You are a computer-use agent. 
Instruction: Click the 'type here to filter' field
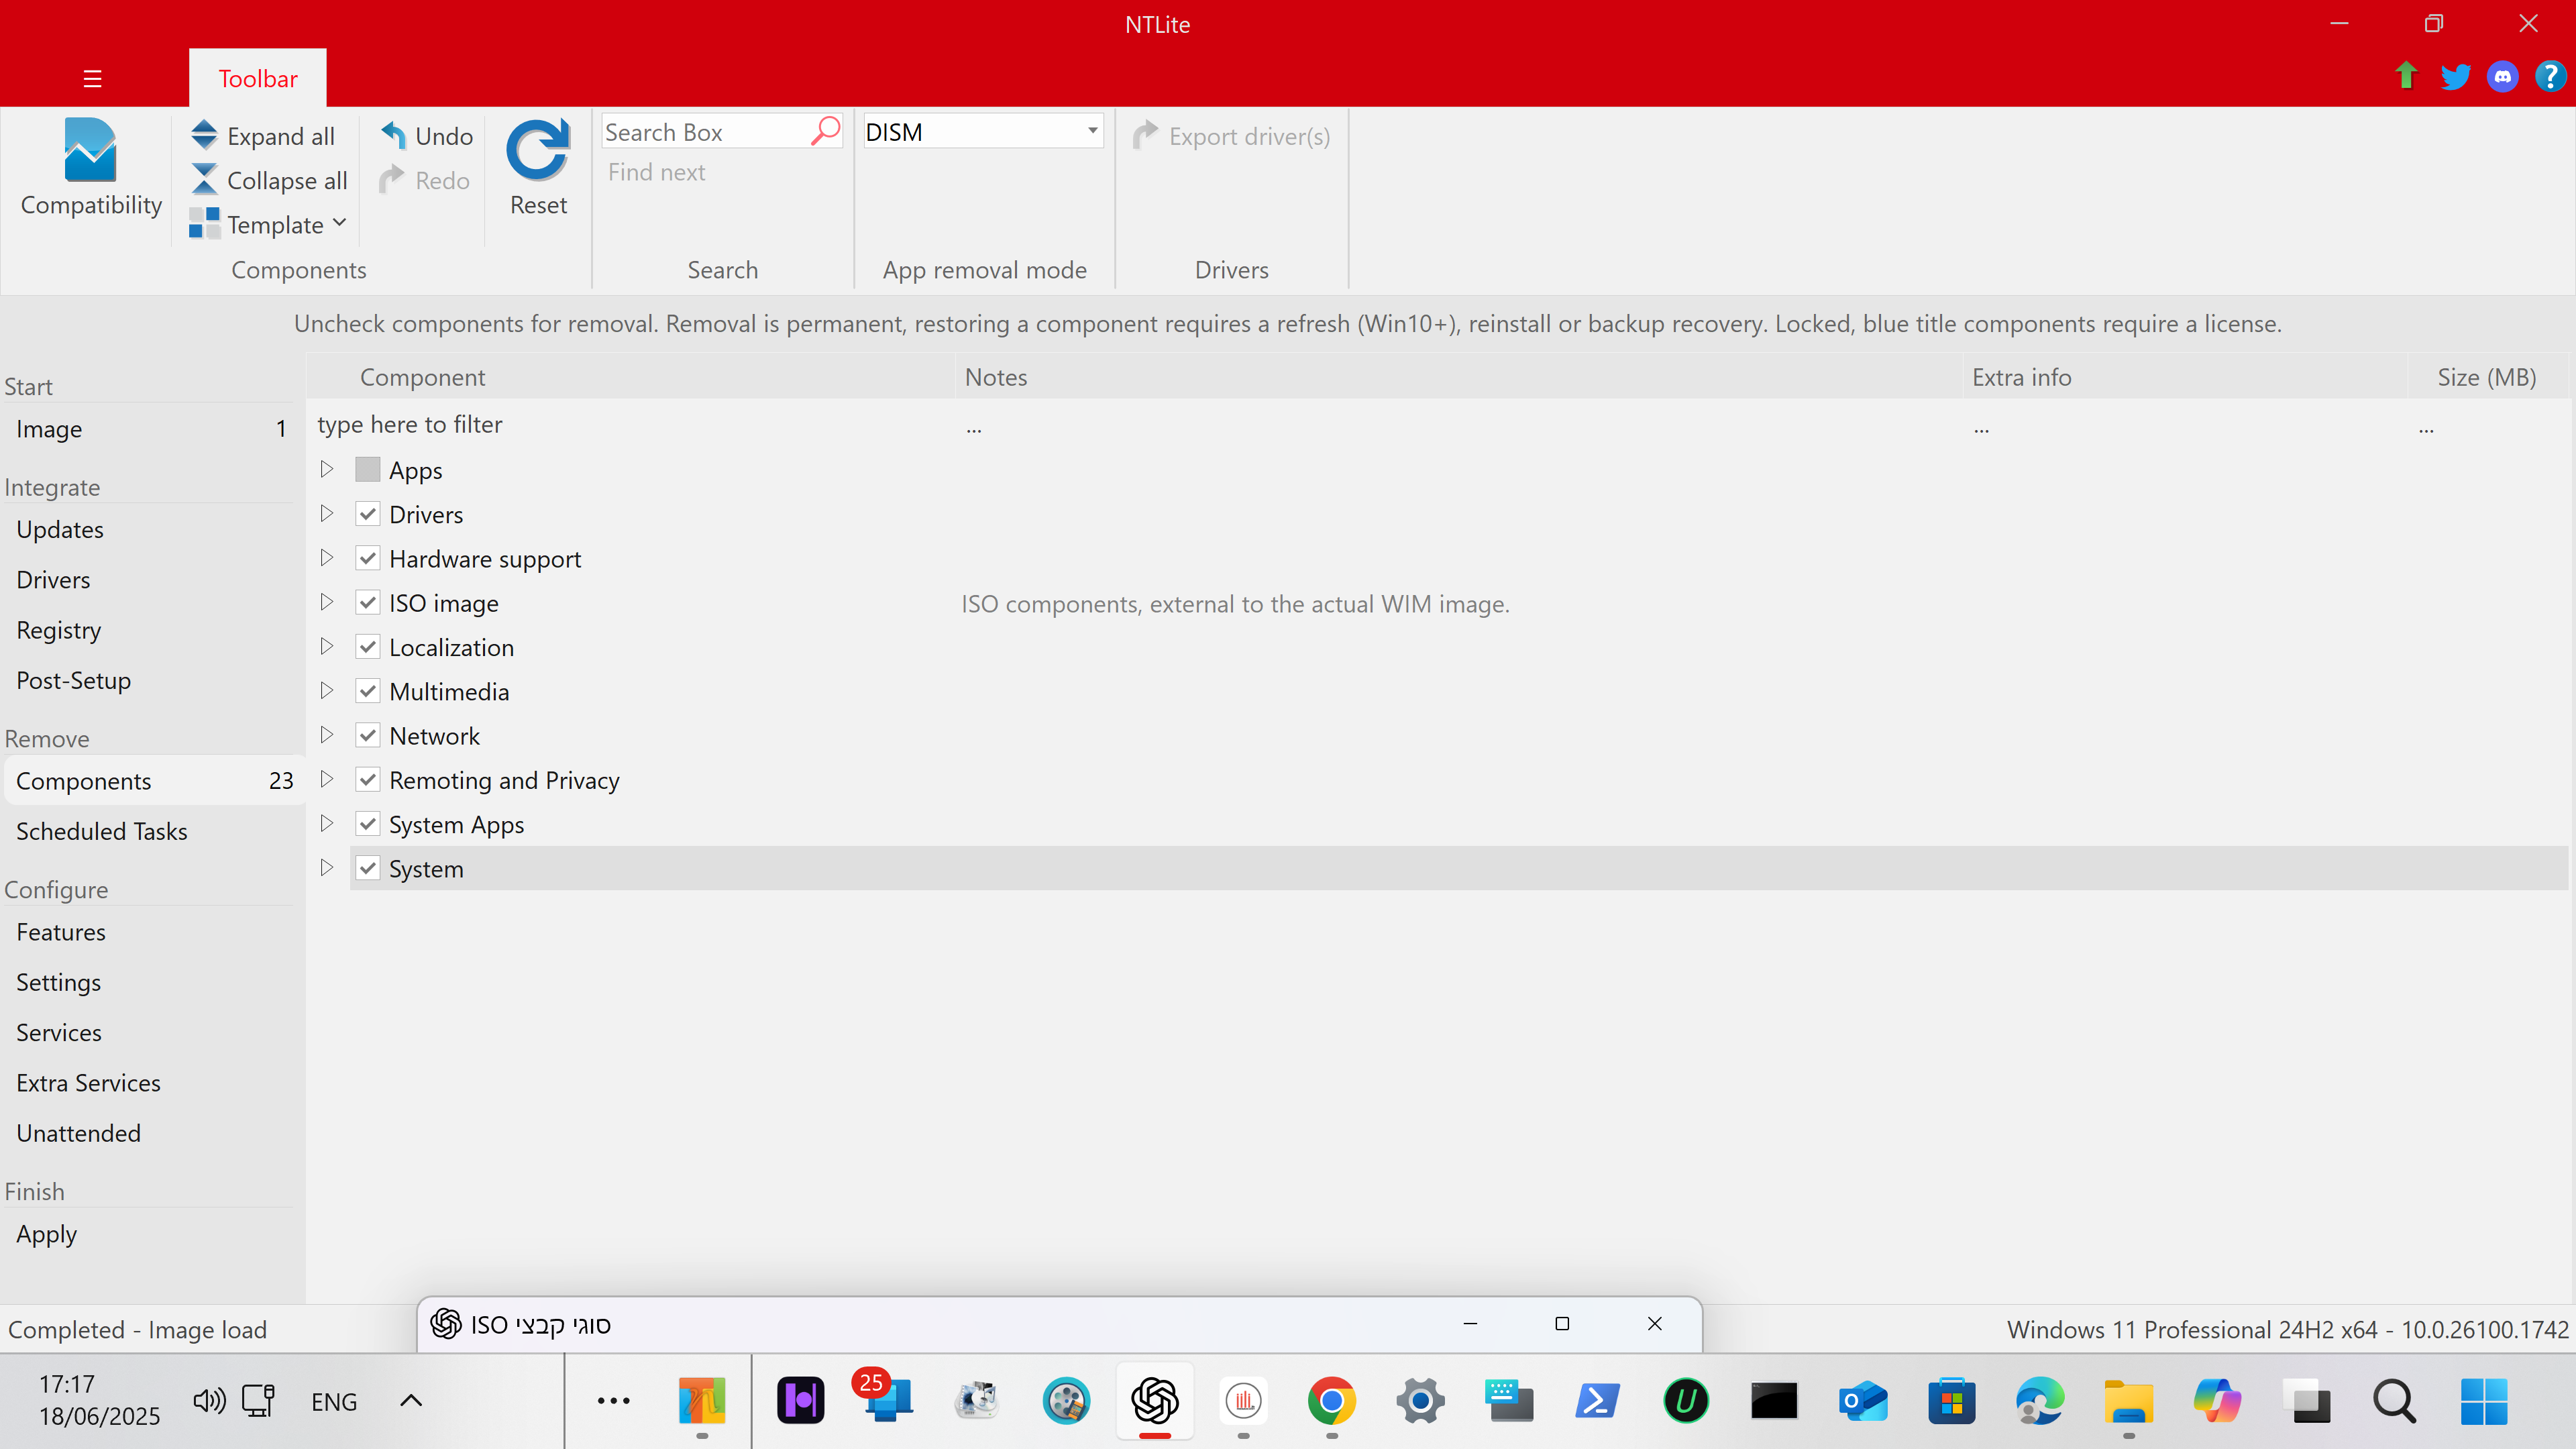pyautogui.click(x=630, y=424)
